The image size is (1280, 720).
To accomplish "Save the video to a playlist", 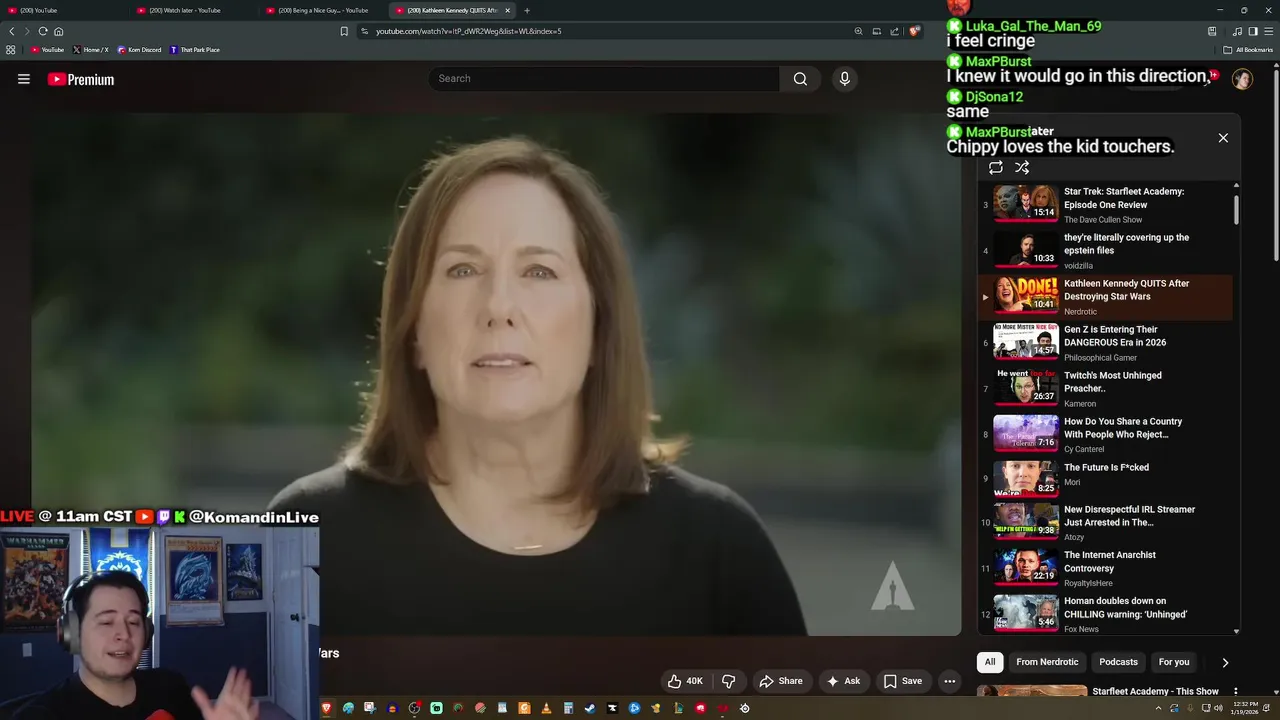I will 903,681.
